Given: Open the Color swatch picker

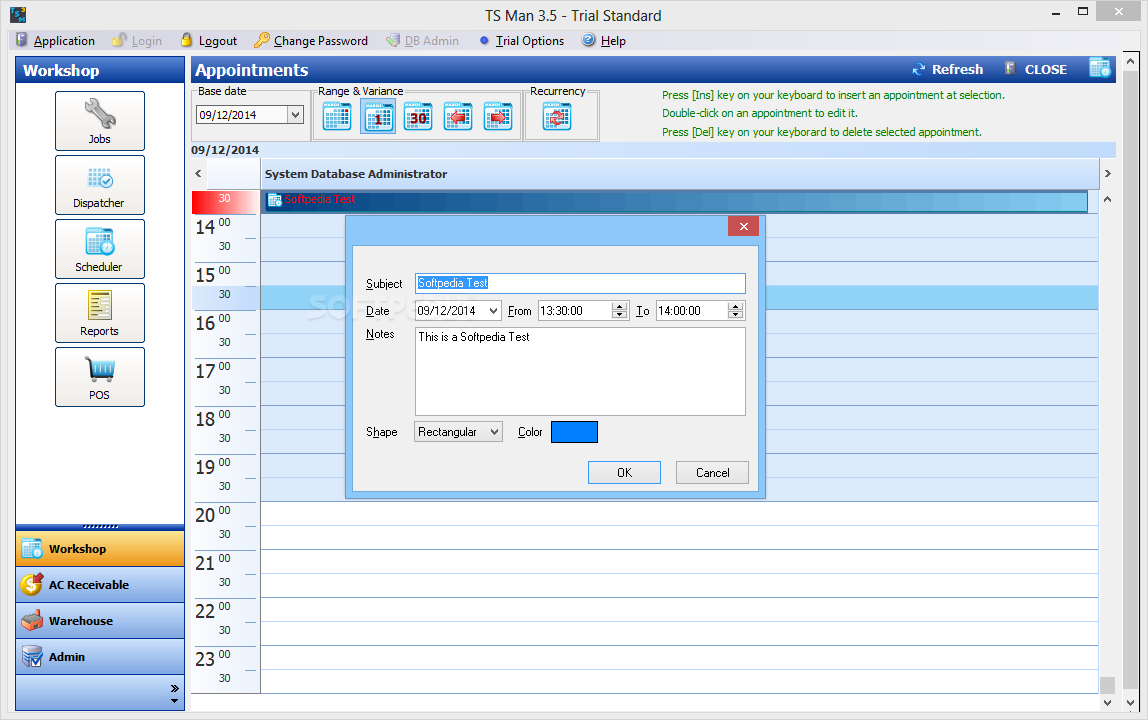Looking at the screenshot, I should click(574, 432).
